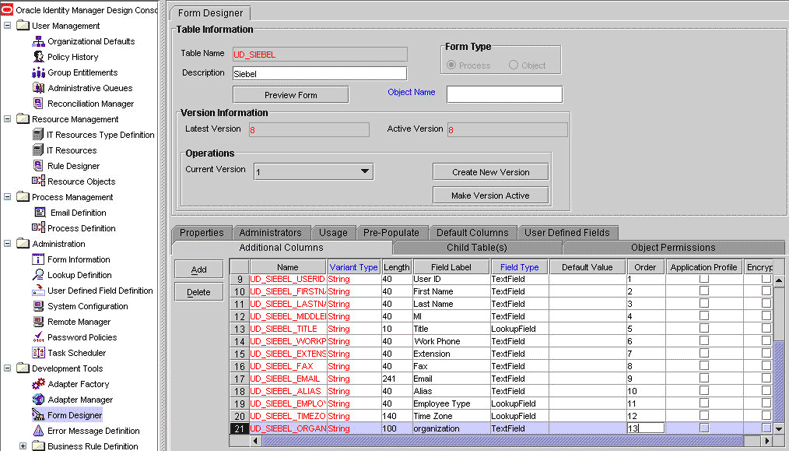Toggle Application Profile for Title row
This screenshot has width=789, height=451.
[x=704, y=328]
